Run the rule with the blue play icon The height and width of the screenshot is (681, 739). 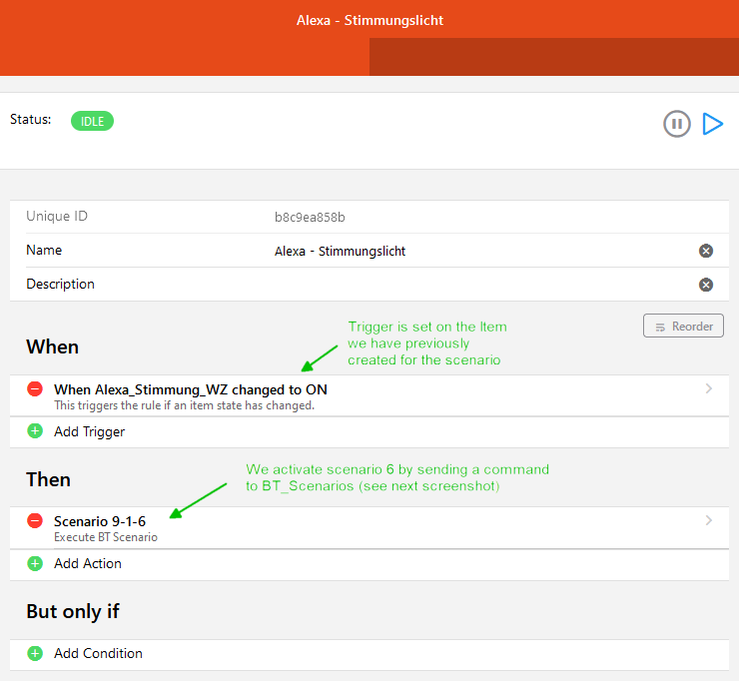(713, 124)
